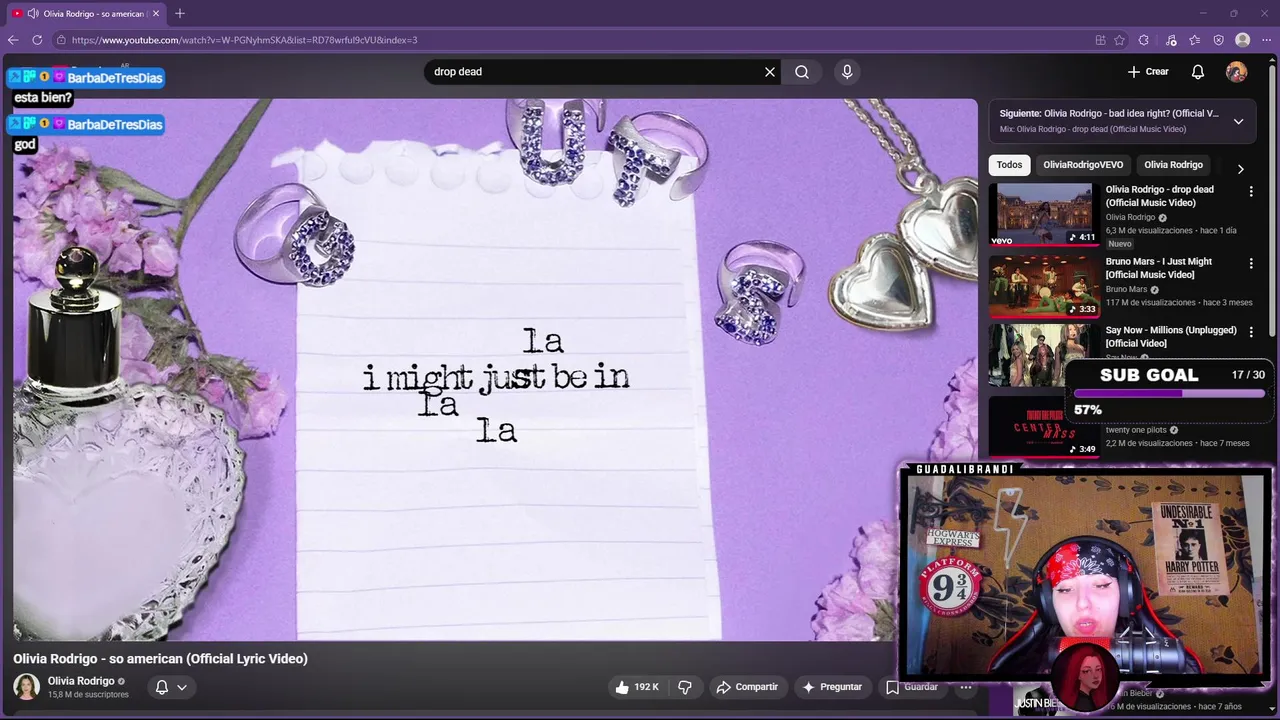Open favorites list icon in toolbar
The image size is (1280, 720).
click(x=1195, y=40)
